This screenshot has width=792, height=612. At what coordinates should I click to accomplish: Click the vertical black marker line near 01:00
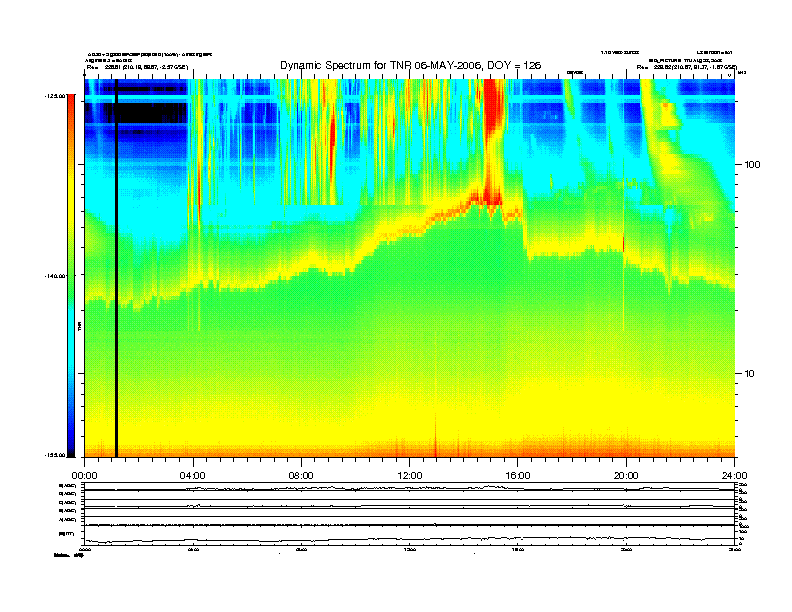click(x=116, y=268)
